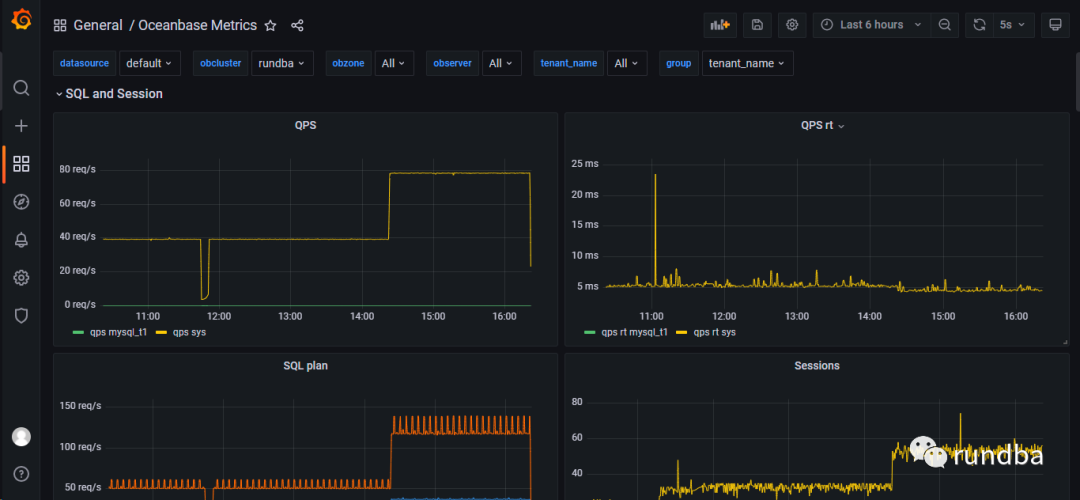This screenshot has width=1080, height=500.
Task: Refresh the dashboard now
Action: (979, 25)
